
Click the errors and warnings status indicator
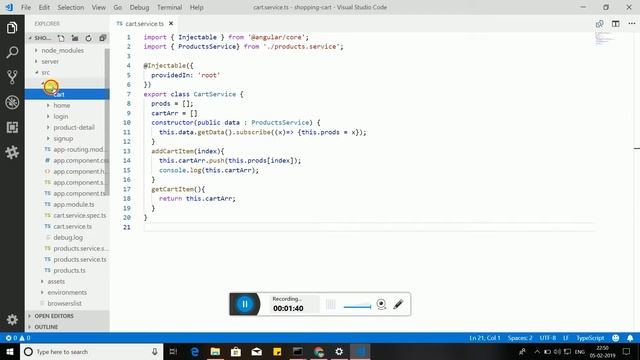[18, 338]
